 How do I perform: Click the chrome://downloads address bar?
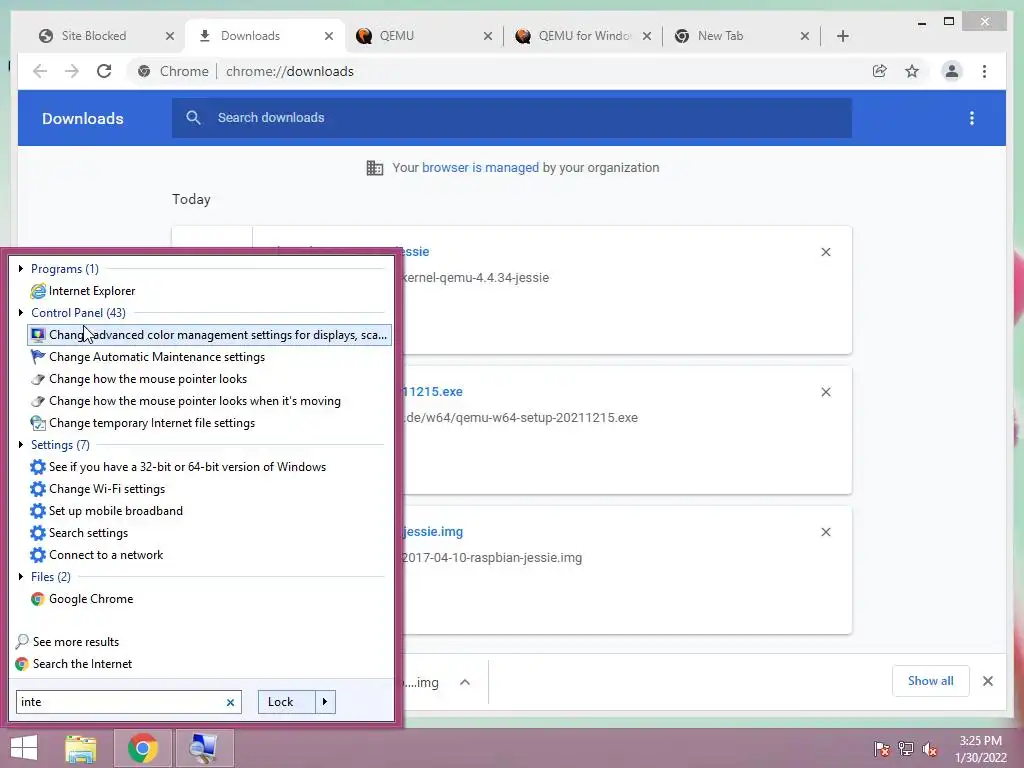click(496, 71)
